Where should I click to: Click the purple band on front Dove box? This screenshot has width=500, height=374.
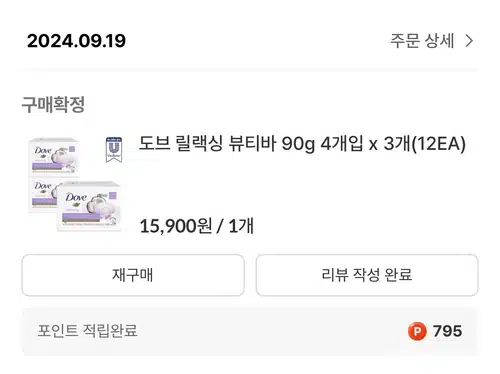click(81, 218)
